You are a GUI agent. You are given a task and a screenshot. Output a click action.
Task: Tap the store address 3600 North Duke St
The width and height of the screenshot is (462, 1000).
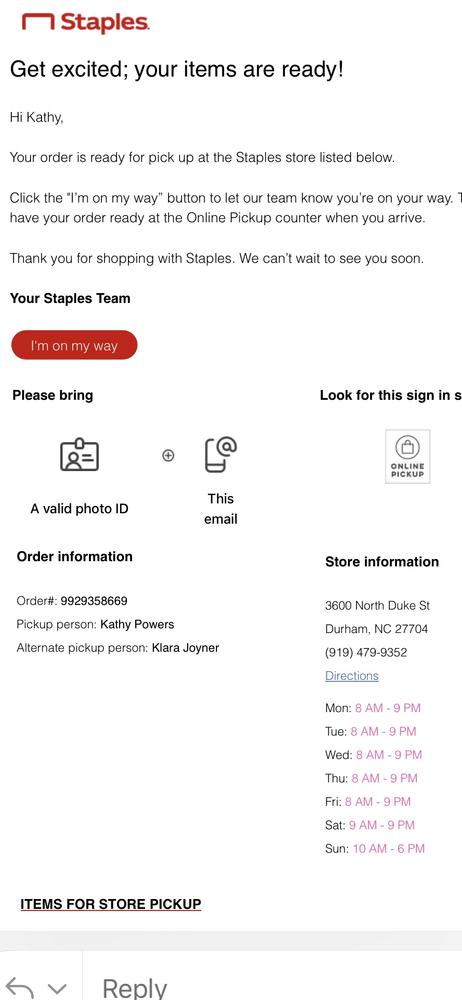pos(377,605)
